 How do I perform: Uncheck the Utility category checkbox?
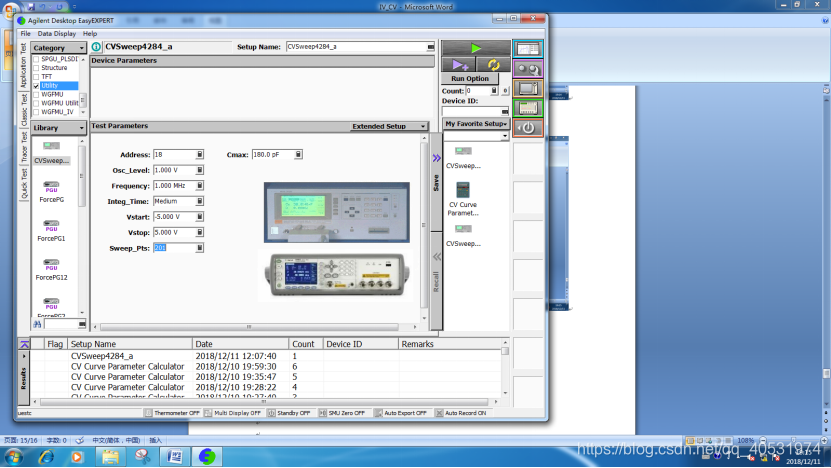pos(37,85)
